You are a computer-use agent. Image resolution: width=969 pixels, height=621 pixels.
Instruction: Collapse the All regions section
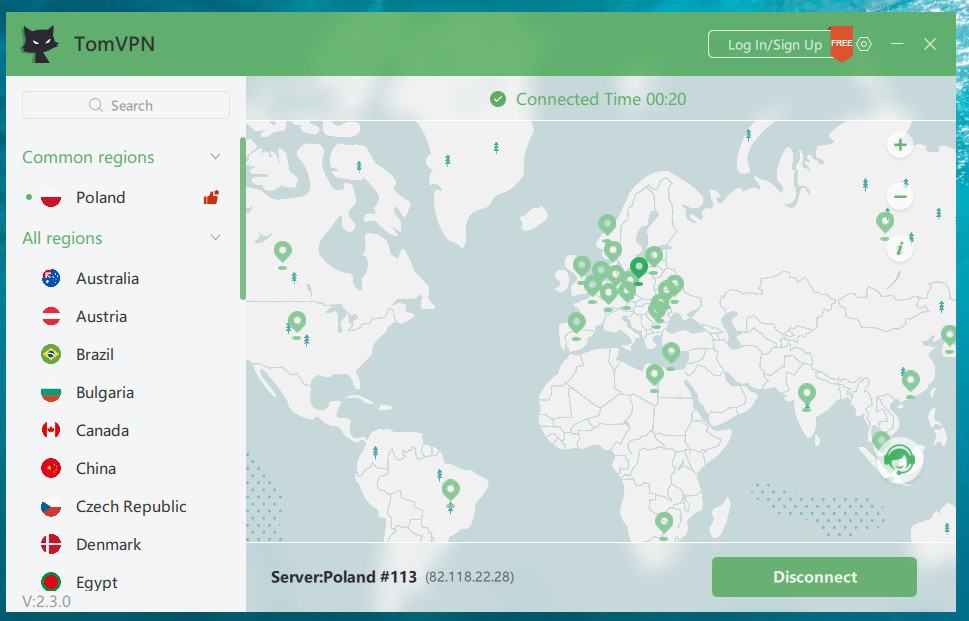[x=215, y=238]
